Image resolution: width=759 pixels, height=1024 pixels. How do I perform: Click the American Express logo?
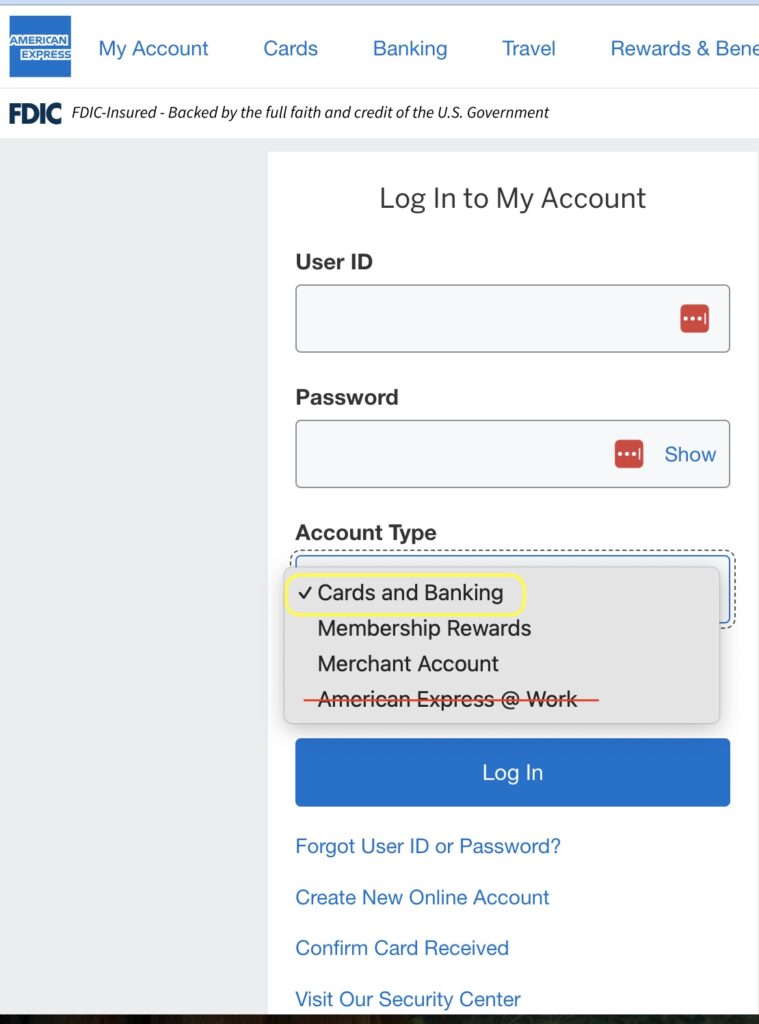pos(40,47)
